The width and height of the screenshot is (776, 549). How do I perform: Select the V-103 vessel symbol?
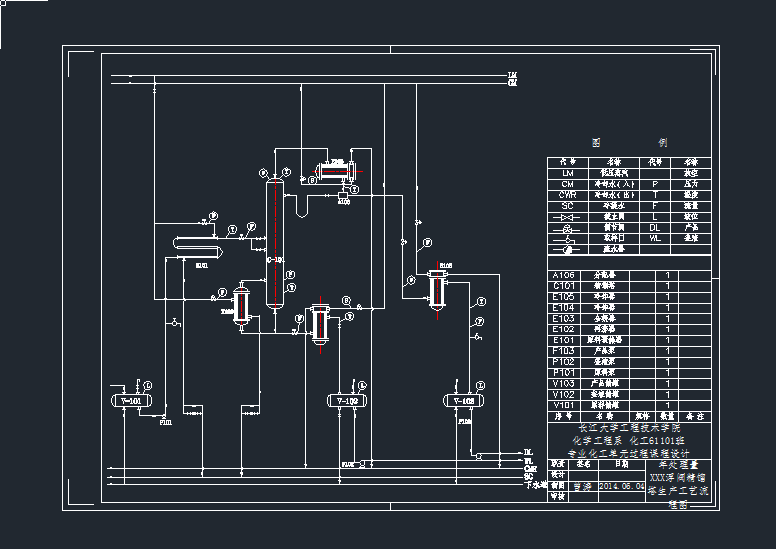[x=461, y=401]
